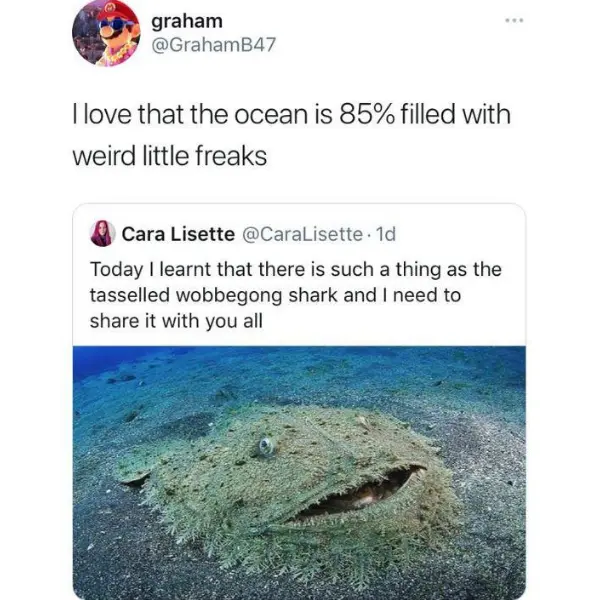Click "Today I learnt" at quoted tweet start

(146, 270)
